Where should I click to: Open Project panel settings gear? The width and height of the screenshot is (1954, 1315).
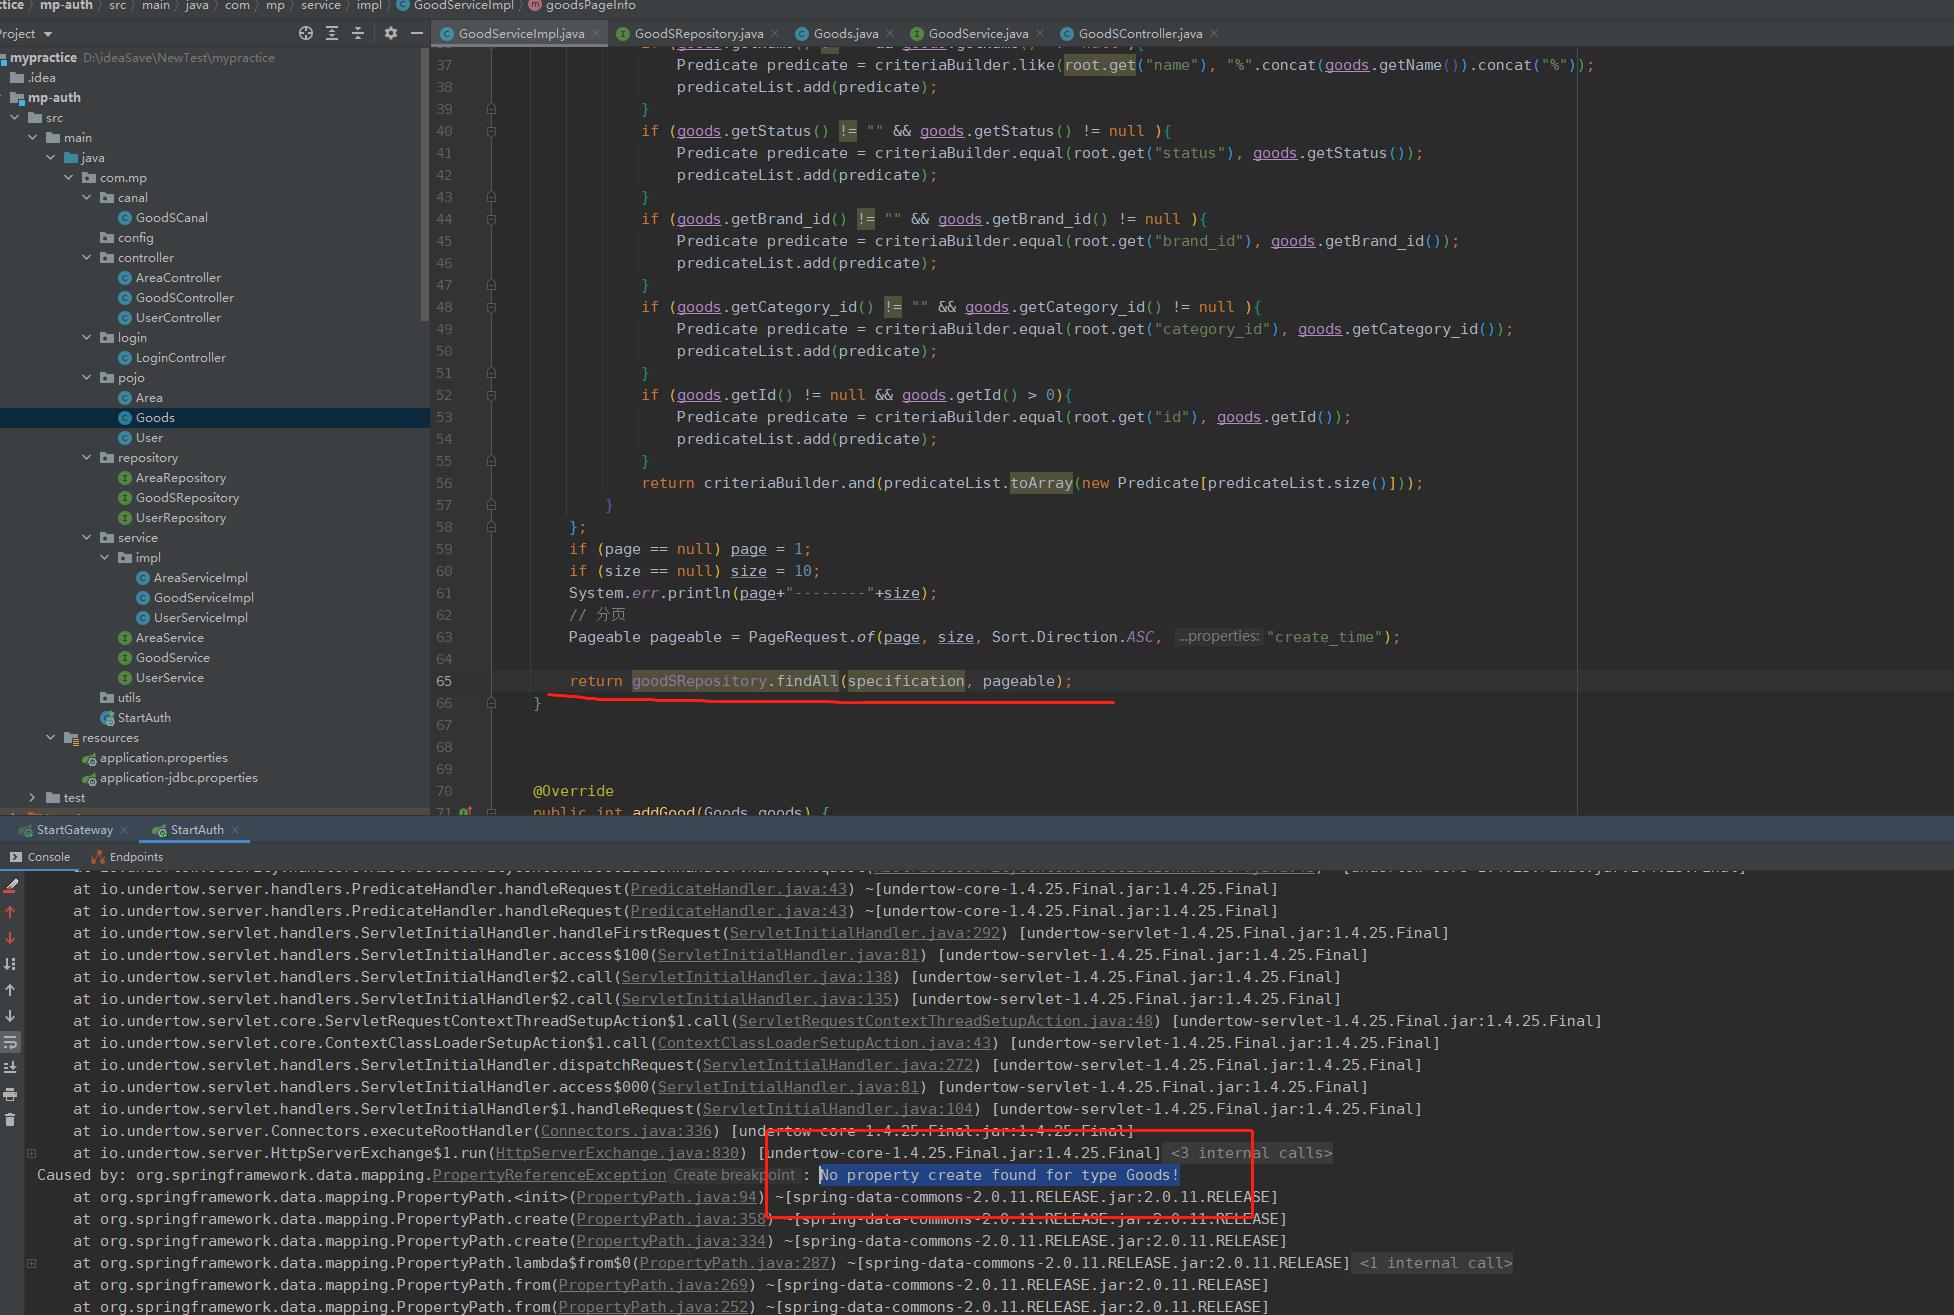(x=390, y=33)
